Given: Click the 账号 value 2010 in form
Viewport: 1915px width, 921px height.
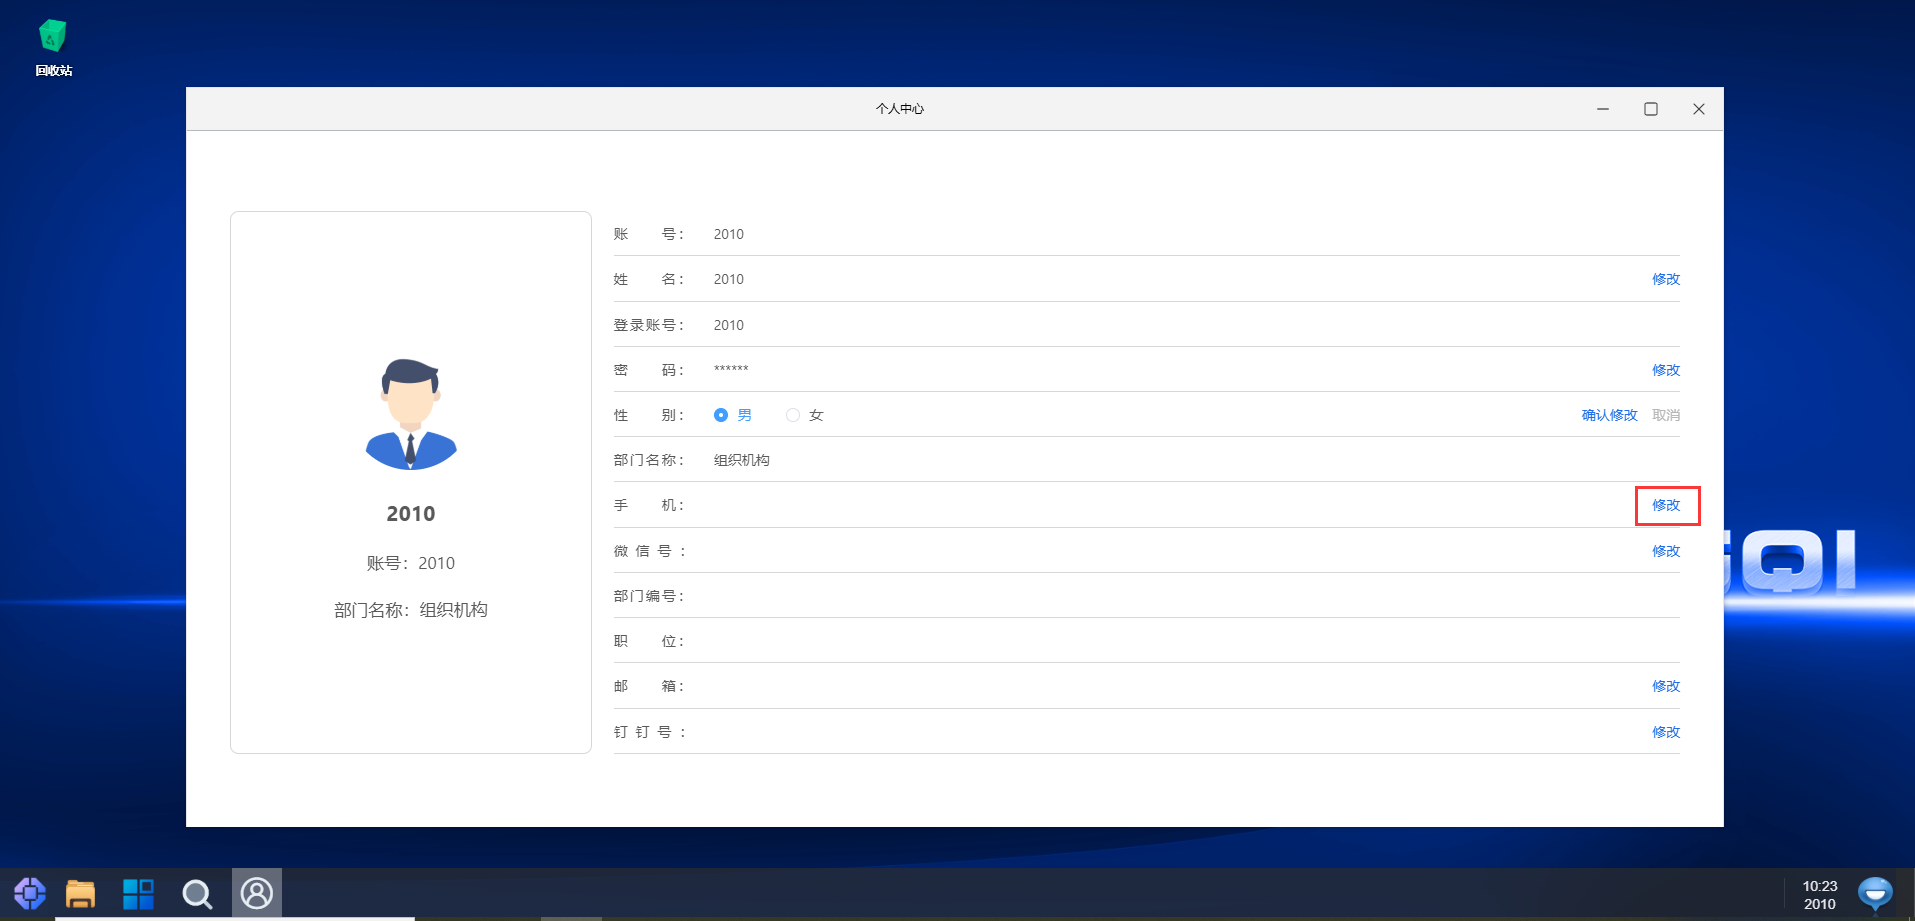Looking at the screenshot, I should coord(729,234).
